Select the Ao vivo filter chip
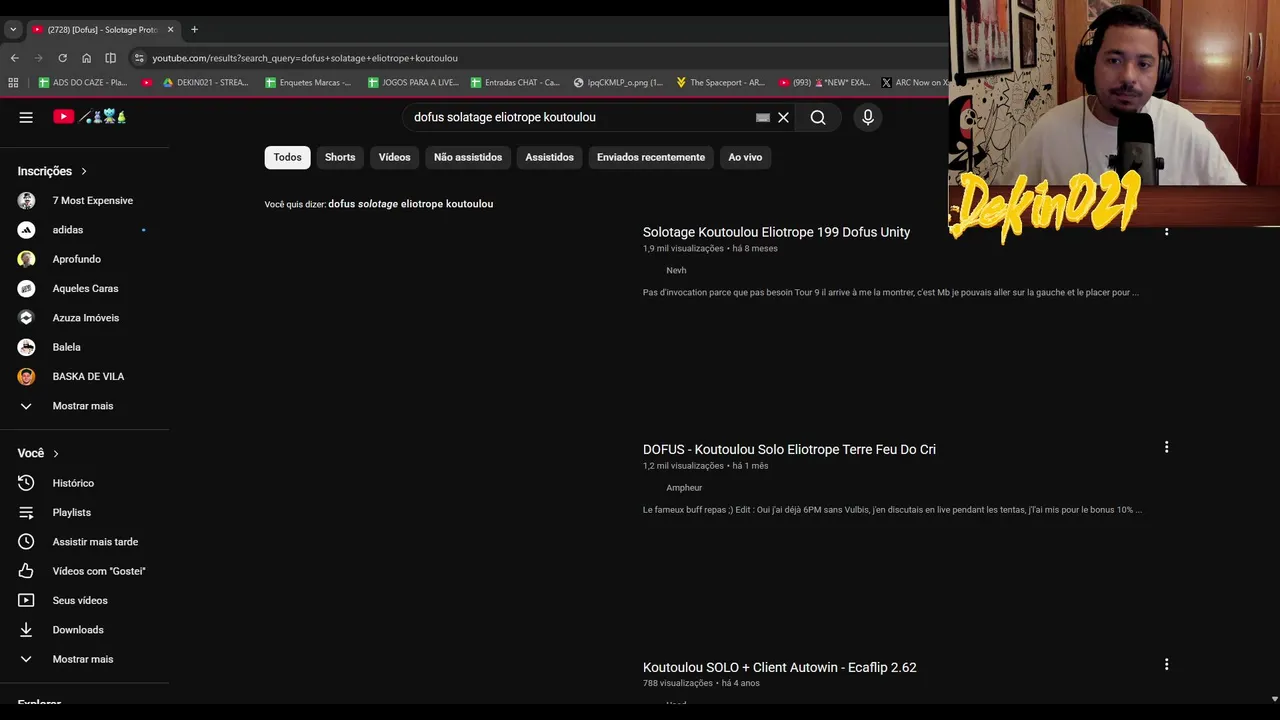Viewport: 1280px width, 720px height. (745, 157)
